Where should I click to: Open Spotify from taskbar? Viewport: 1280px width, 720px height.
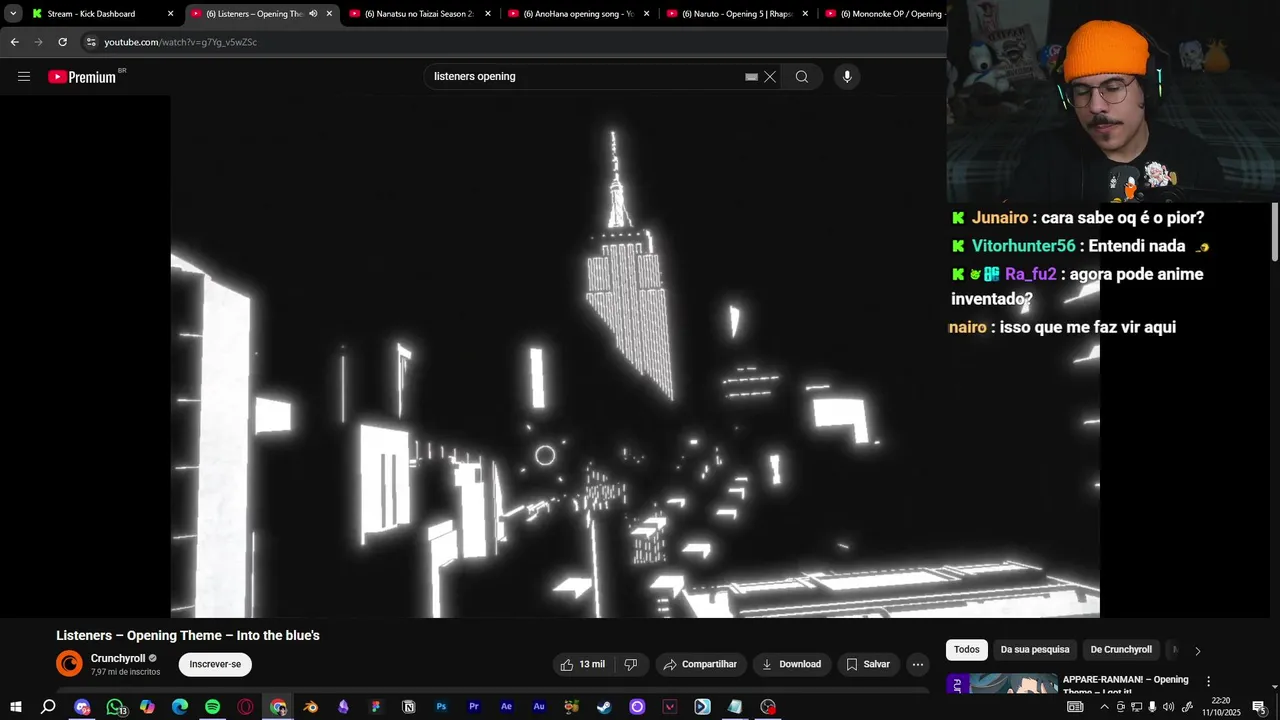(x=212, y=707)
